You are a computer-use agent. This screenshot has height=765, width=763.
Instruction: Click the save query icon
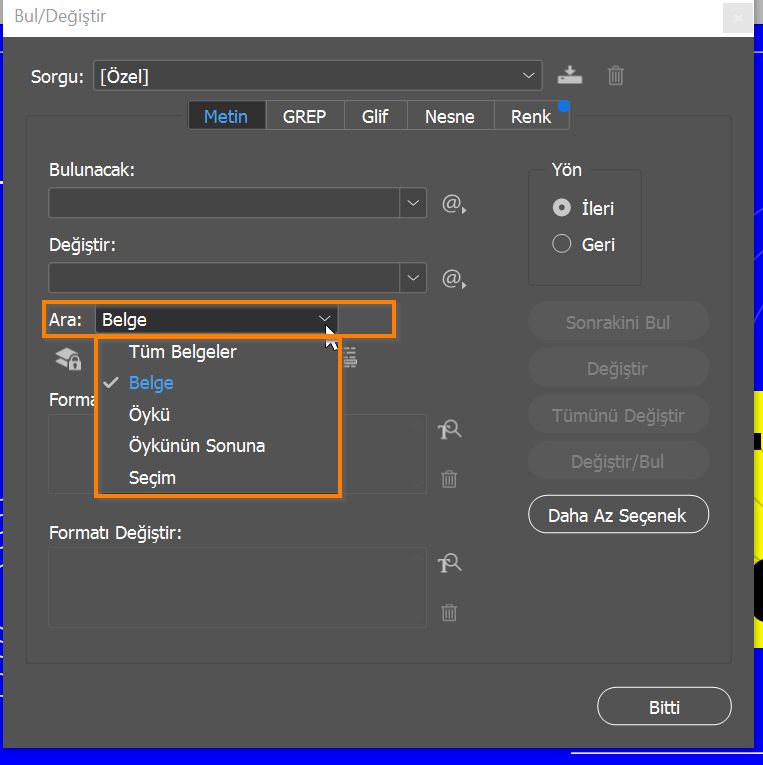[x=569, y=75]
